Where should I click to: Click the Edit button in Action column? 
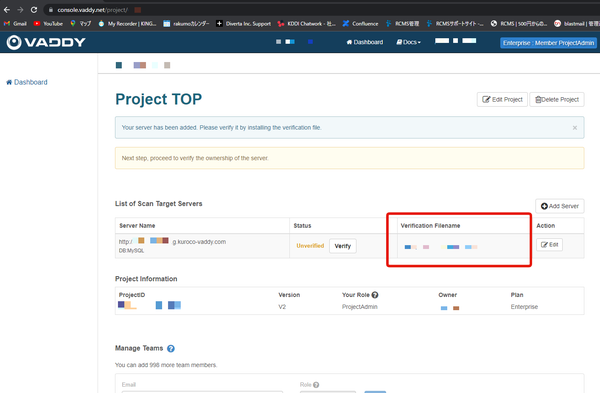(x=549, y=245)
